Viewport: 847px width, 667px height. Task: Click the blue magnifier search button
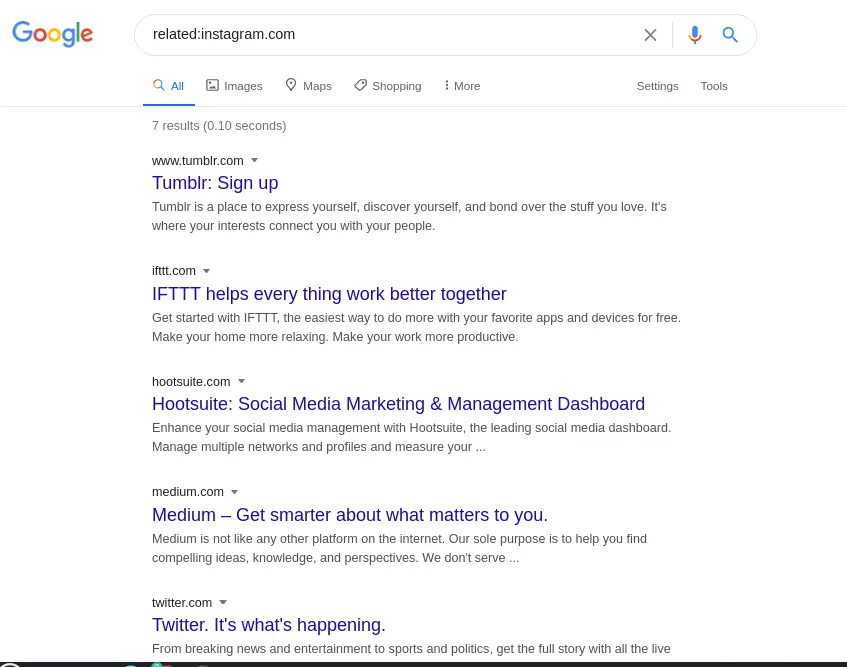coord(730,35)
